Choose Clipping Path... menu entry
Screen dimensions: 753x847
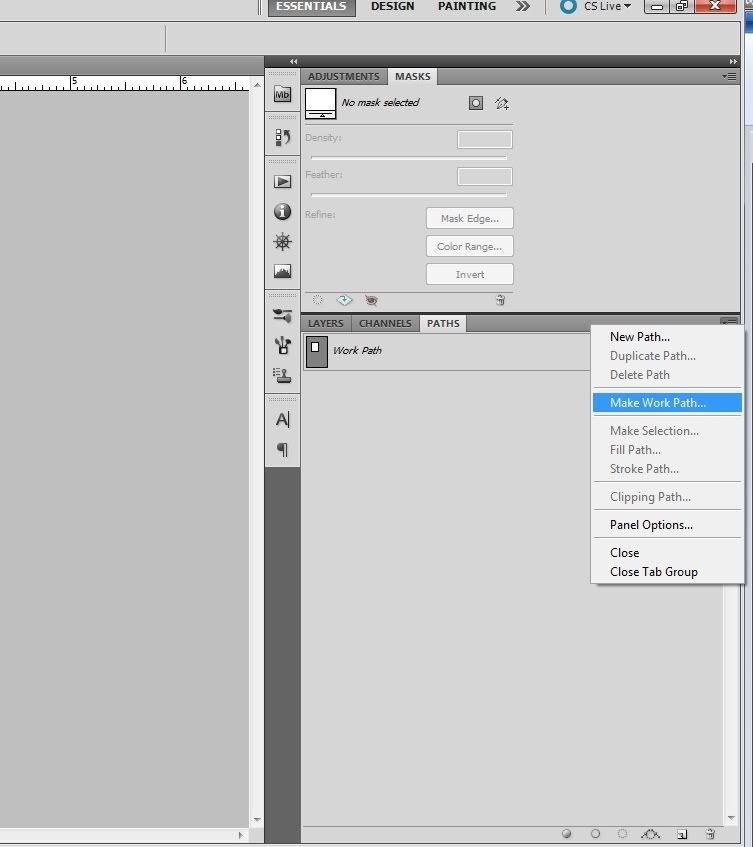pos(667,496)
